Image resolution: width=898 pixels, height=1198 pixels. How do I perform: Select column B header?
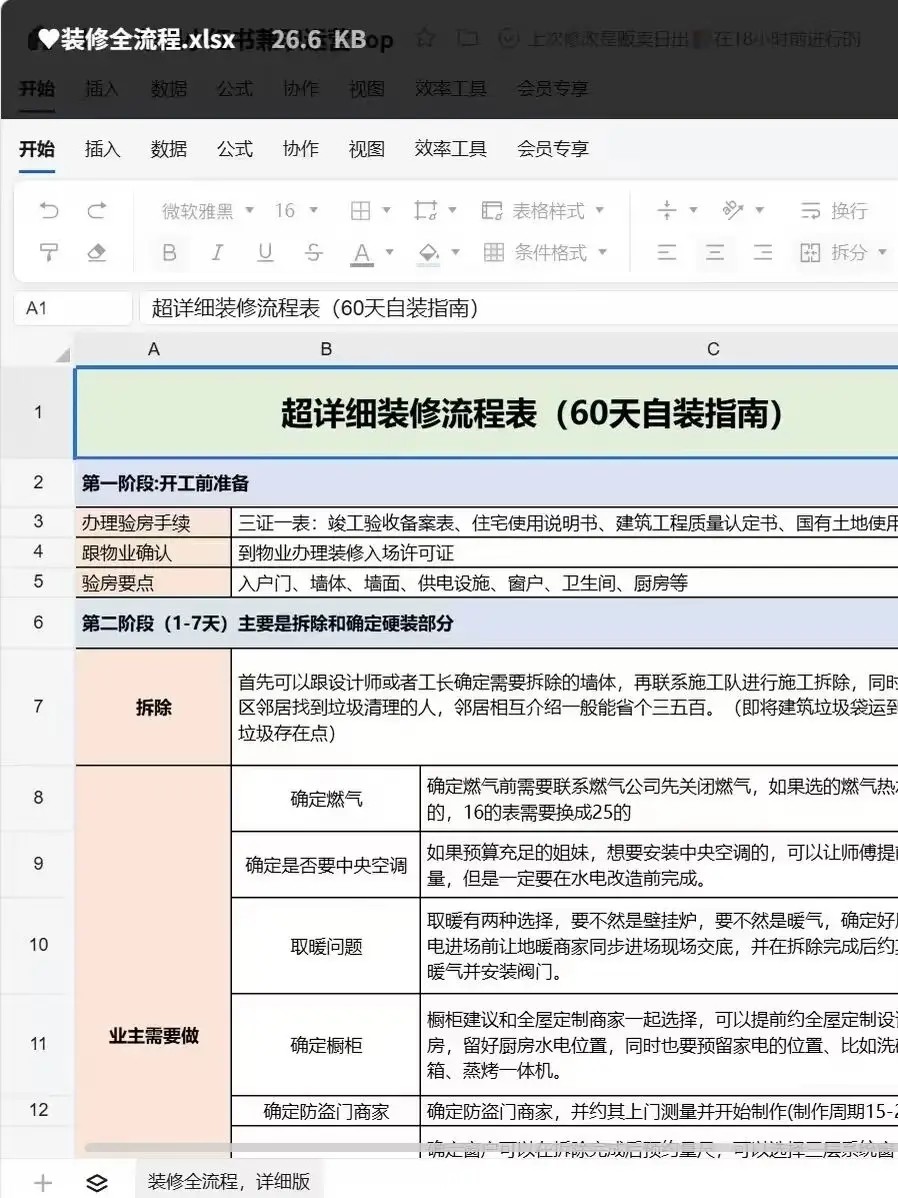[x=326, y=349]
